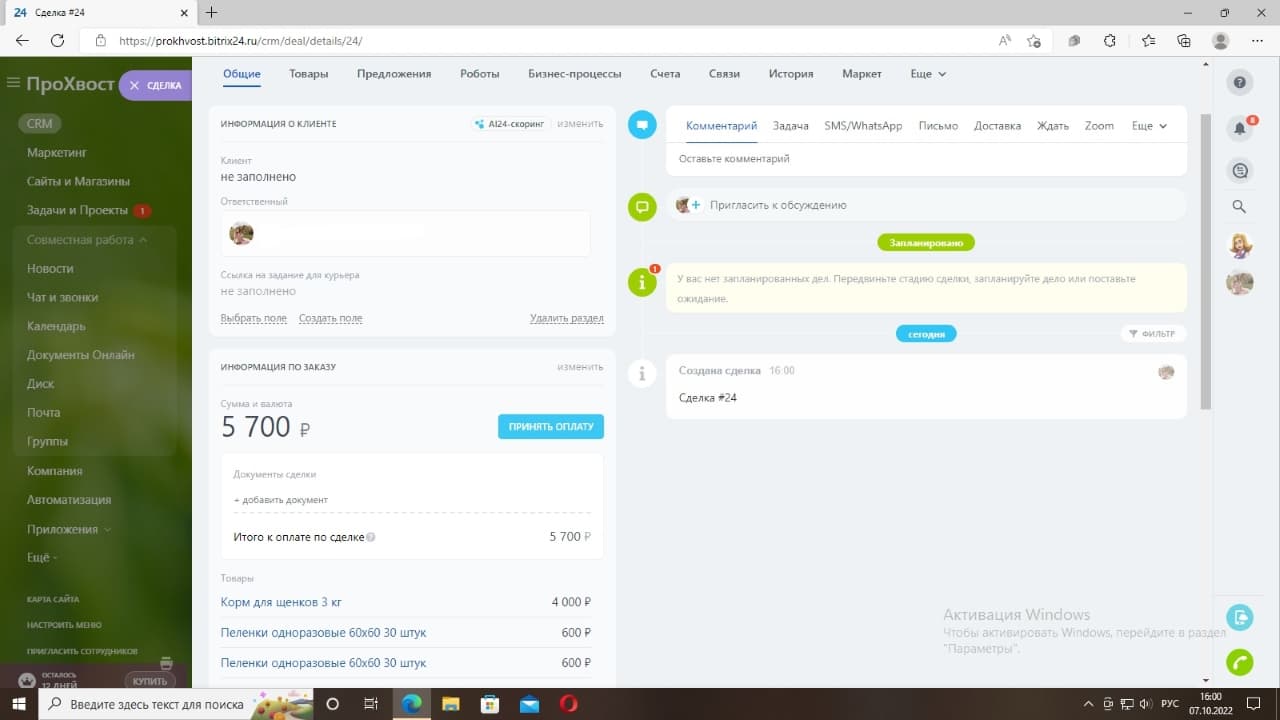The height and width of the screenshot is (720, 1280).
Task: Open the hamburger menu beside ПроХвост
Action: click(13, 83)
